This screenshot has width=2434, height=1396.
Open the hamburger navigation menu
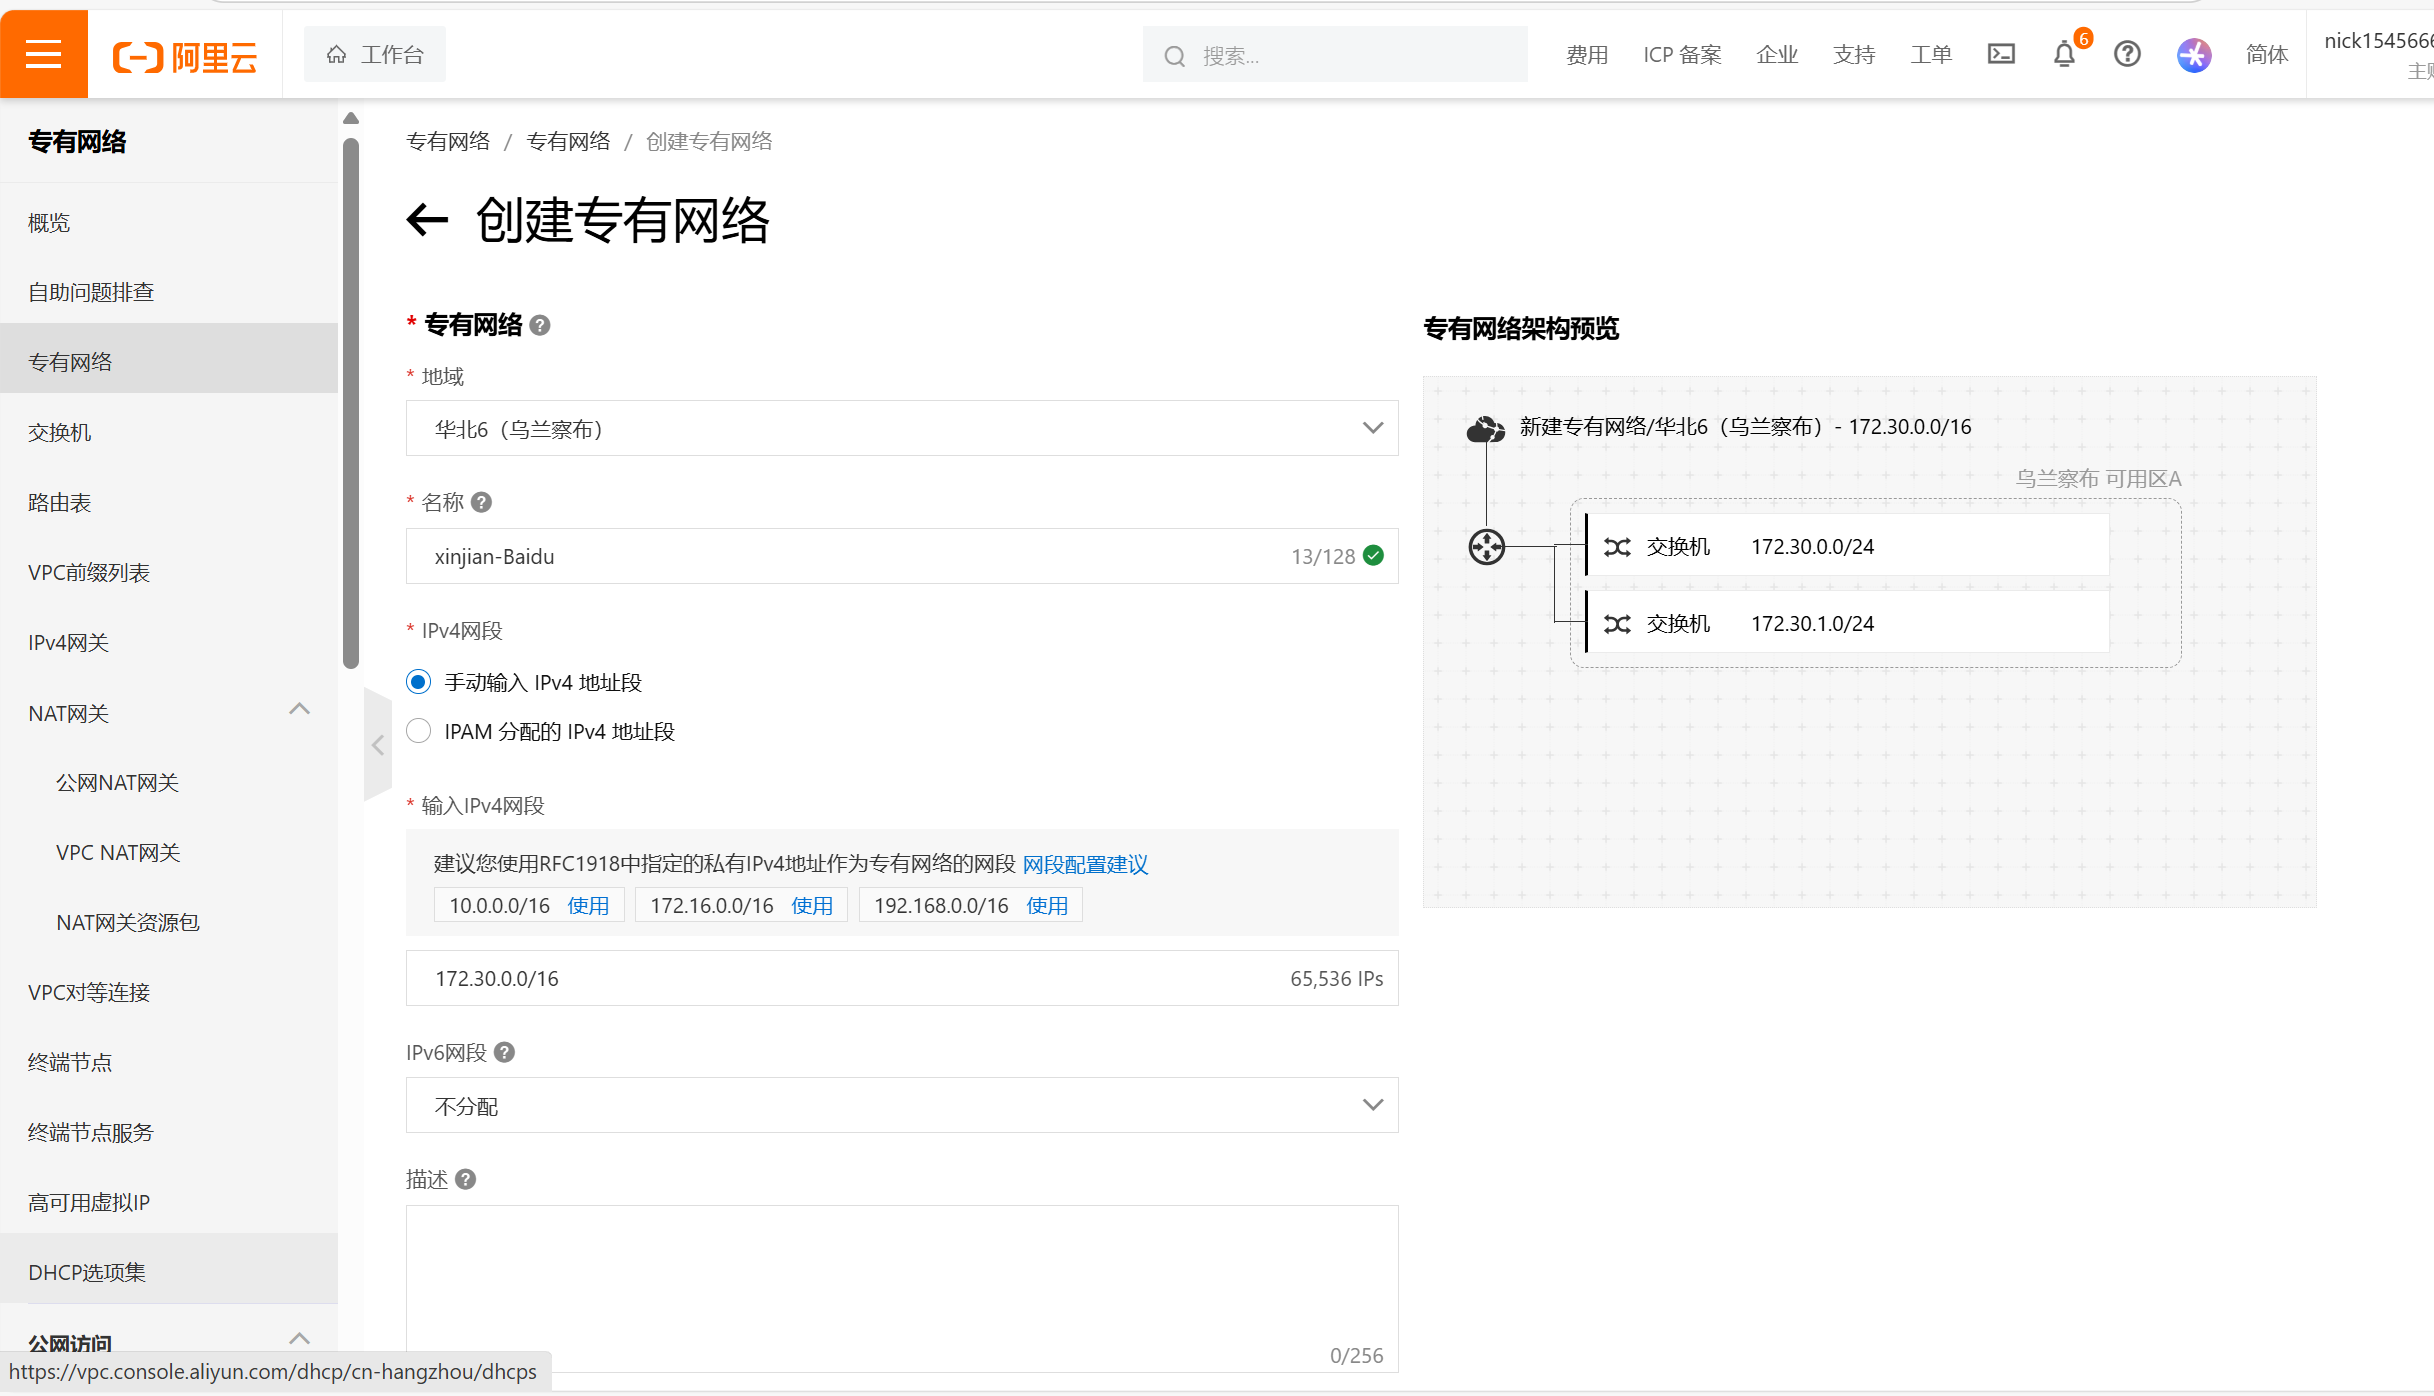(44, 54)
